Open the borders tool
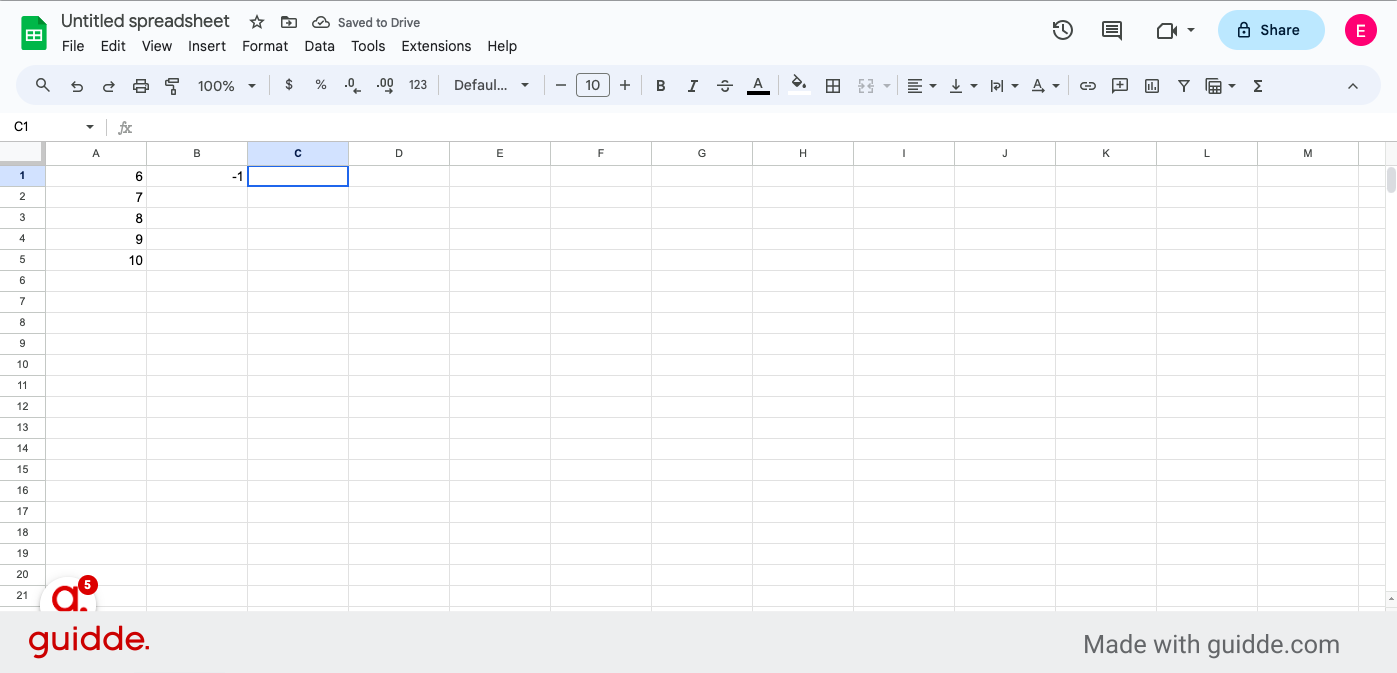Screen dimensions: 1397x673 pos(833,85)
